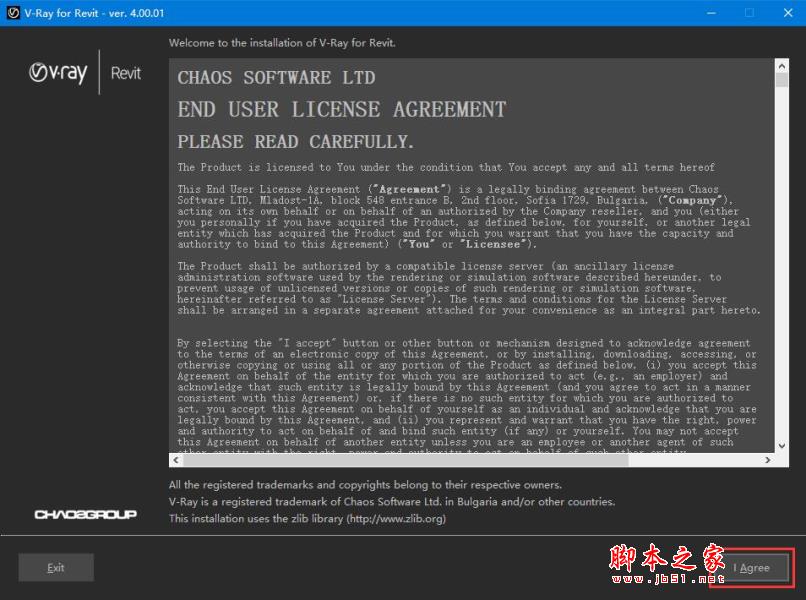
Task: Click the license scroll up arrow
Action: coord(781,66)
